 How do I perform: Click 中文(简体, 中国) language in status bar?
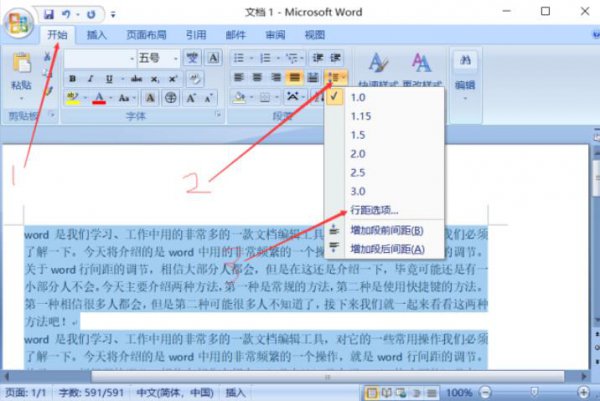tap(175, 393)
